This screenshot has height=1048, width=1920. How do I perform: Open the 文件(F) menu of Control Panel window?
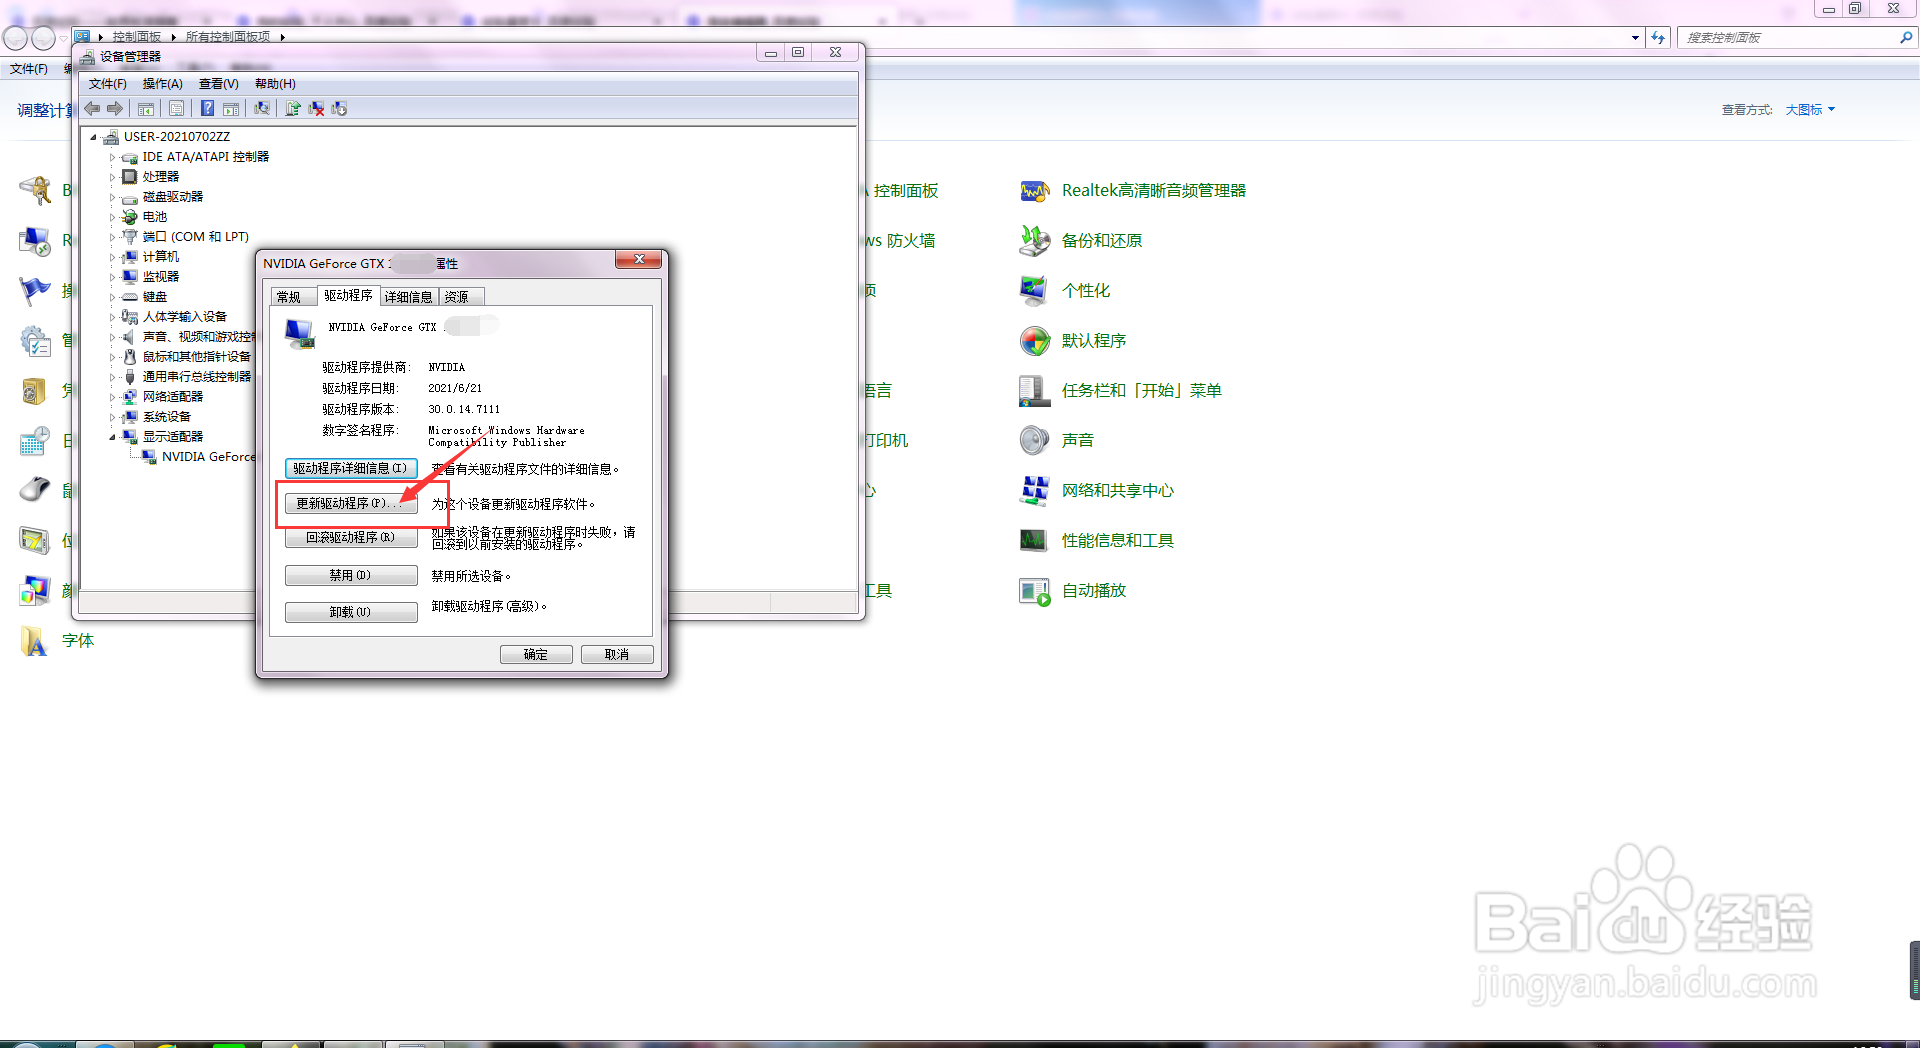[x=29, y=69]
